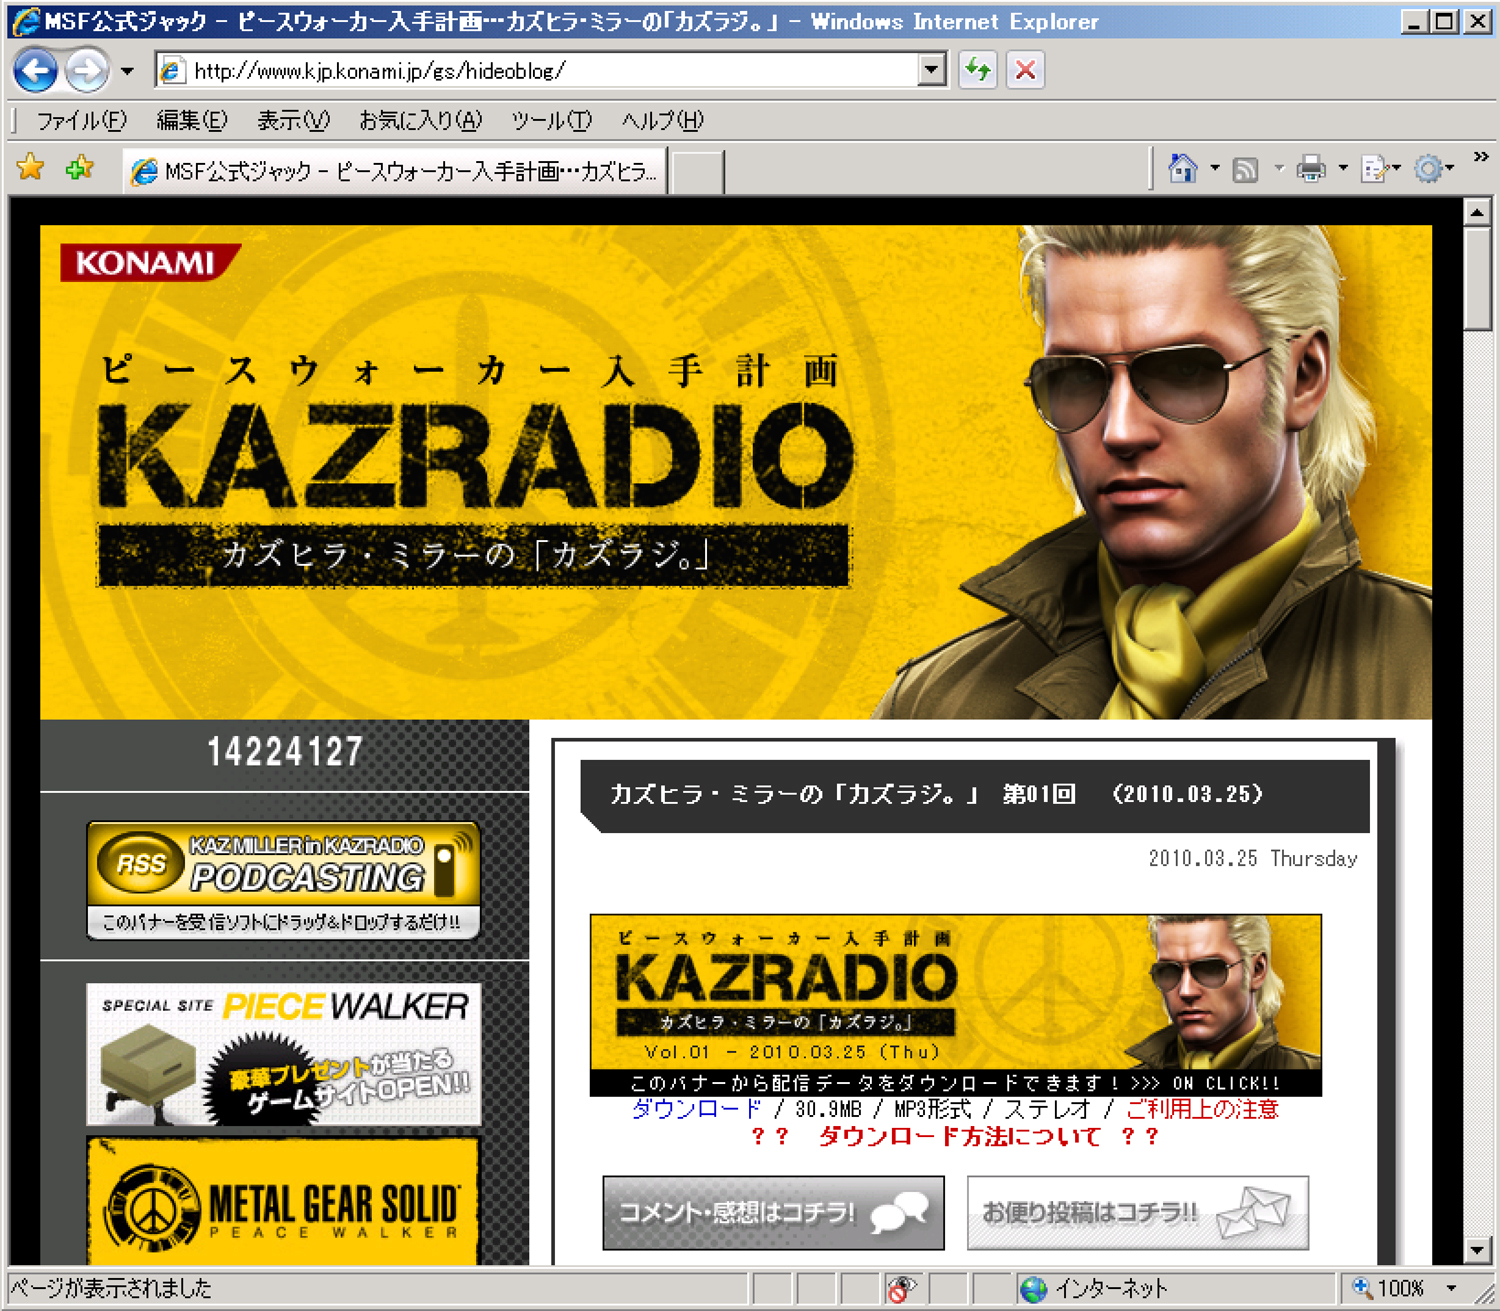Expand the feeds dropdown arrow
1500x1311 pixels.
[1279, 168]
